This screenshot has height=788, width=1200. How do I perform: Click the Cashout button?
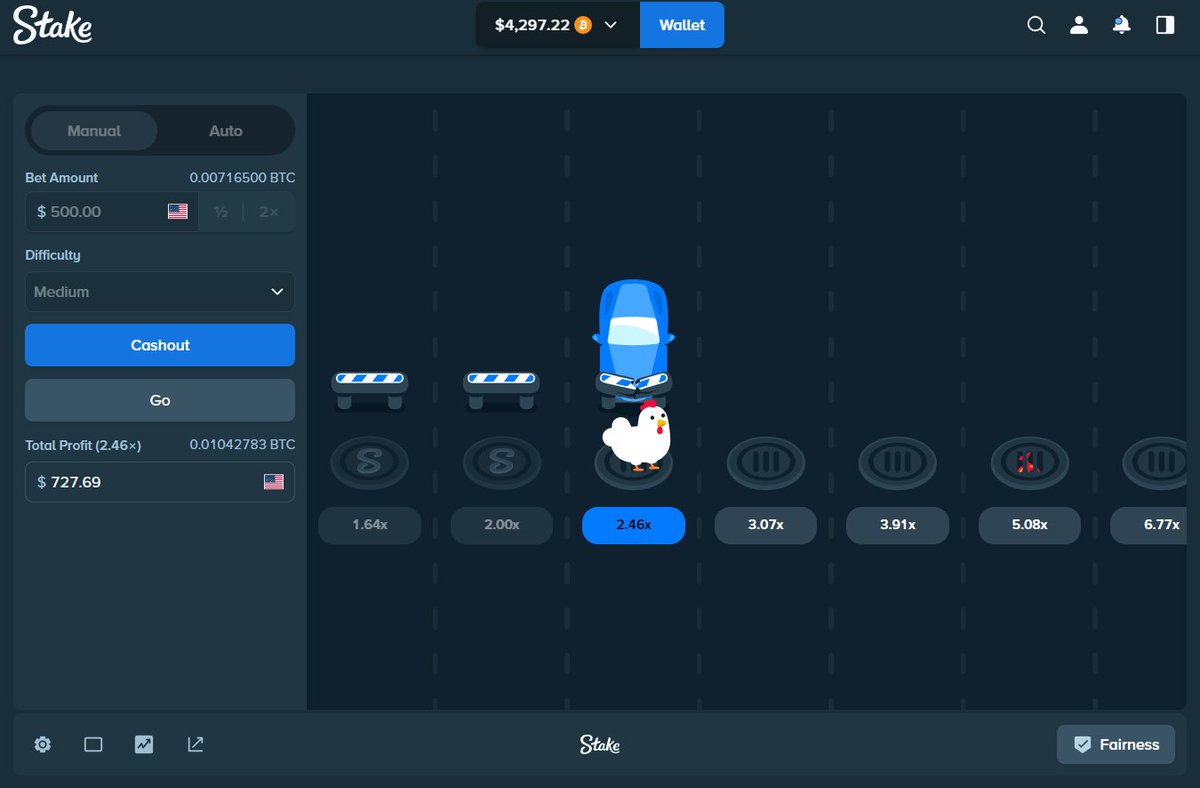(160, 345)
